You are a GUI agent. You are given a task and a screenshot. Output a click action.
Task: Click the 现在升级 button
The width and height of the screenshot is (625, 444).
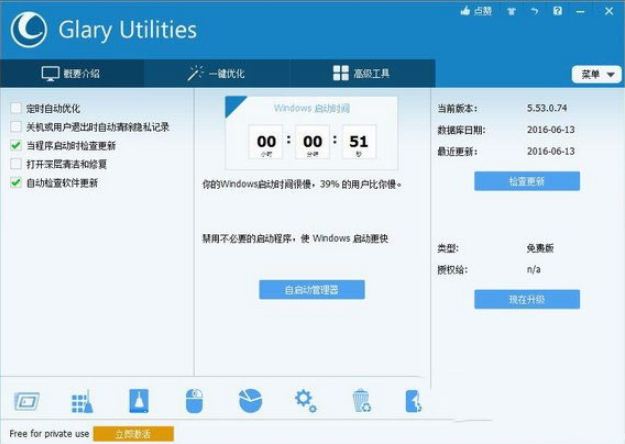[x=527, y=299]
